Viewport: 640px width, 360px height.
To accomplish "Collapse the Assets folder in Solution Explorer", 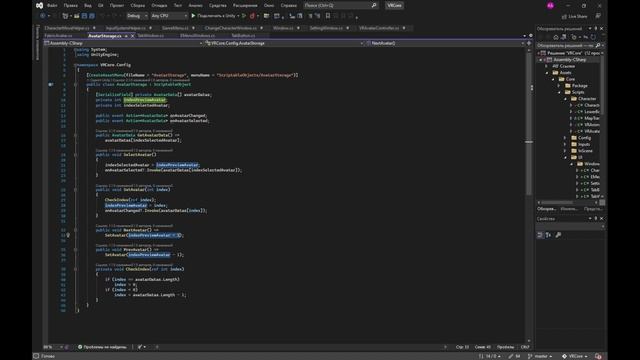I will (547, 73).
